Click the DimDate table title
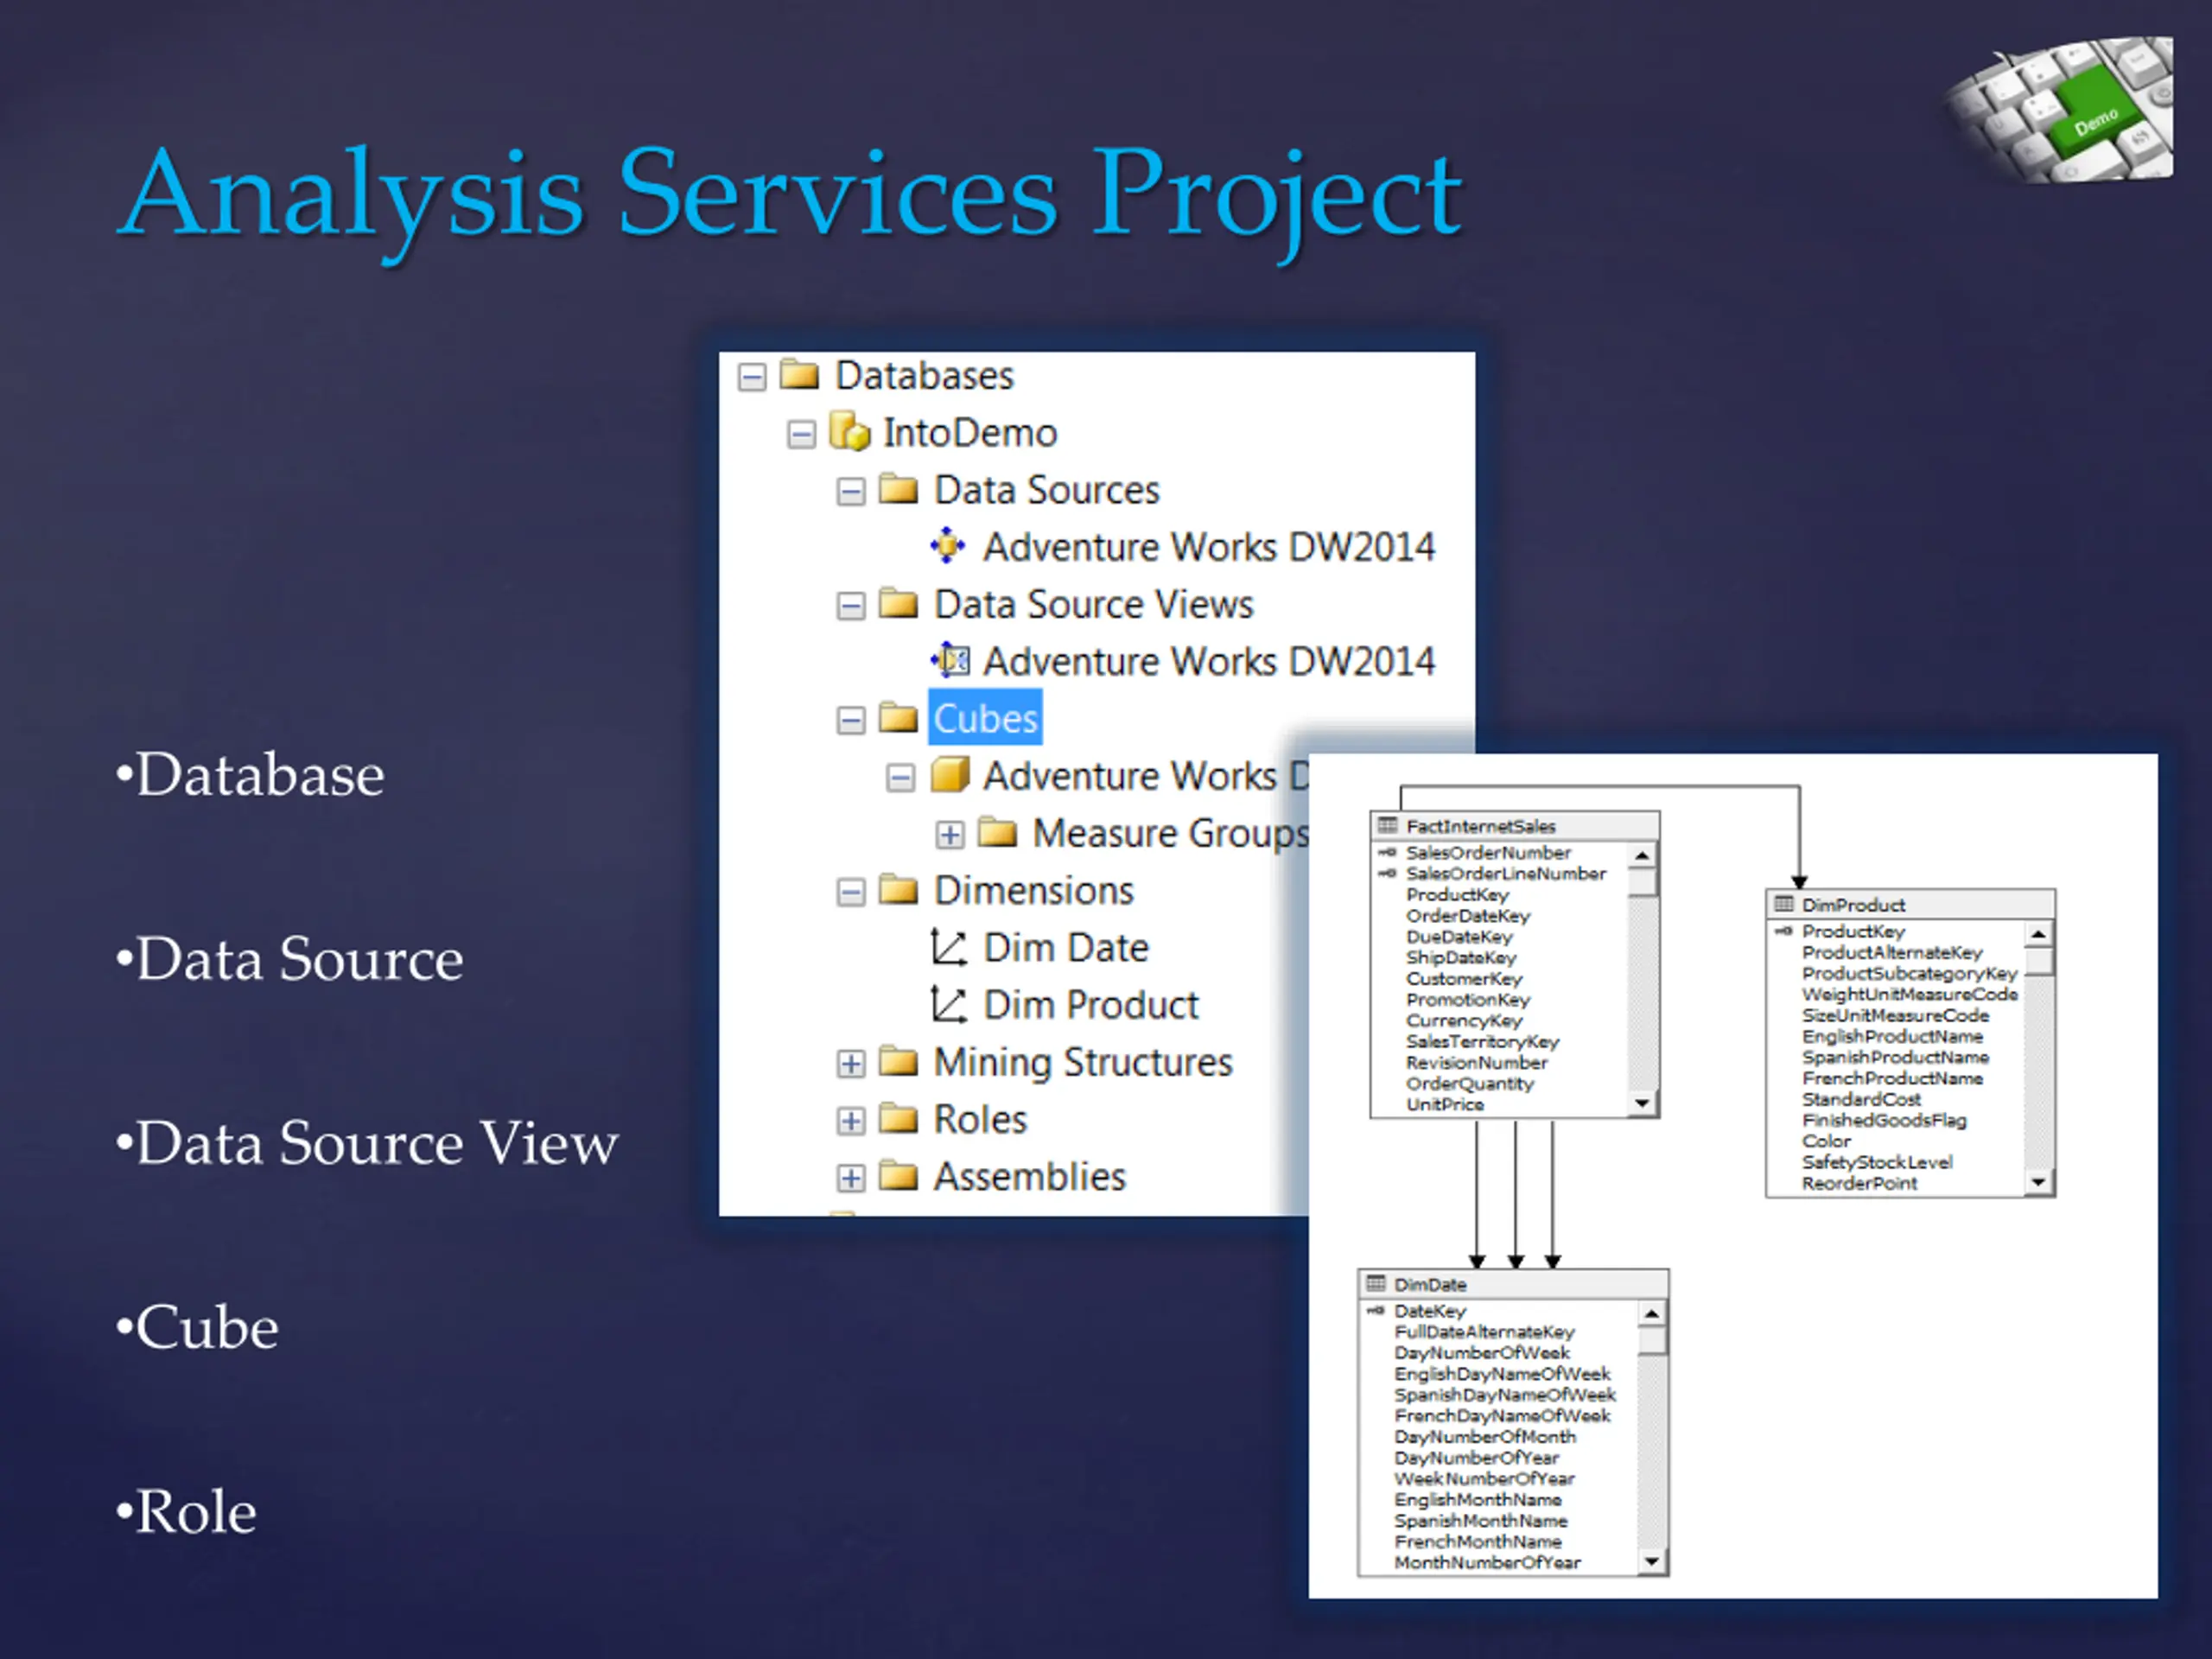2212x1659 pixels. coord(1430,1284)
